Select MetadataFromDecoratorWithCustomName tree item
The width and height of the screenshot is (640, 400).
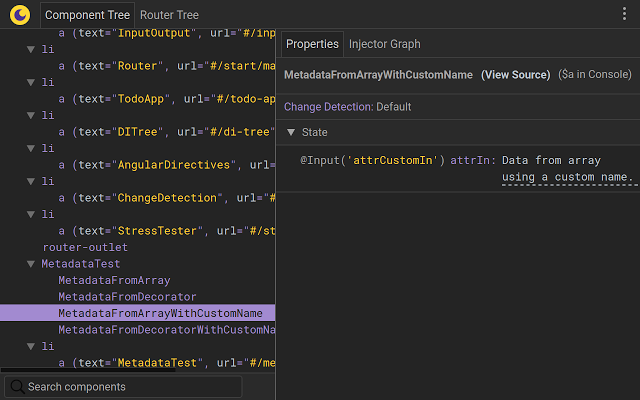point(165,330)
